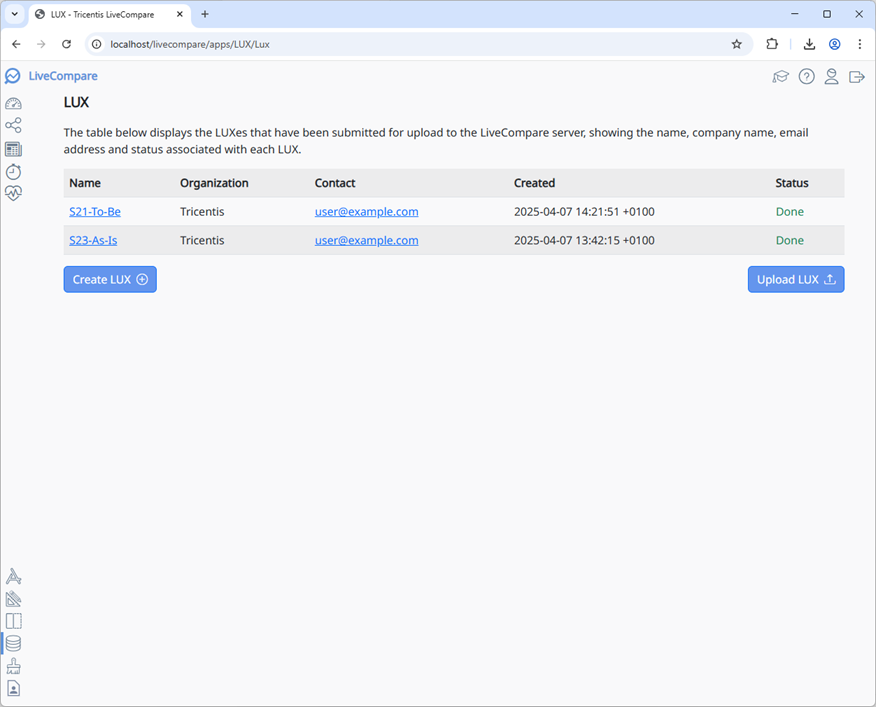This screenshot has width=876, height=707.
Task: Open the heartbeat monitor sidebar icon
Action: coord(13,193)
